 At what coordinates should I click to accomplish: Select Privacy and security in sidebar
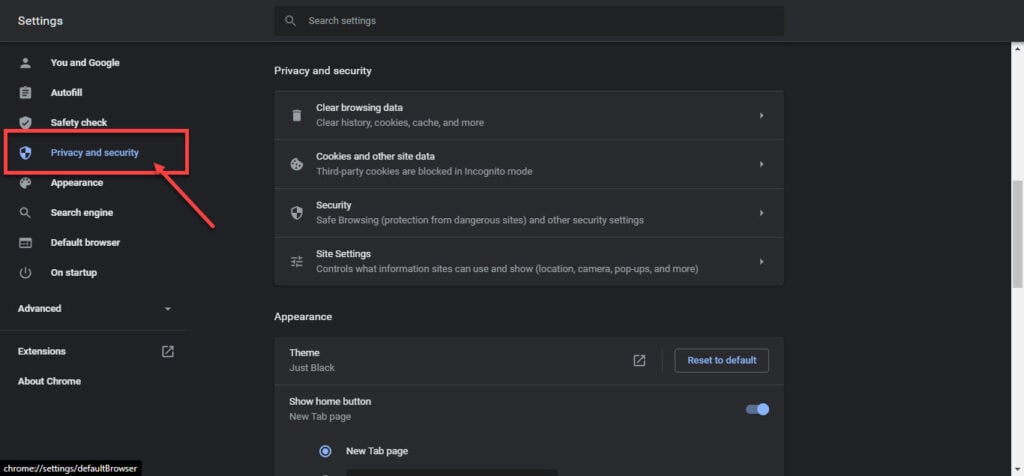[x=95, y=153]
